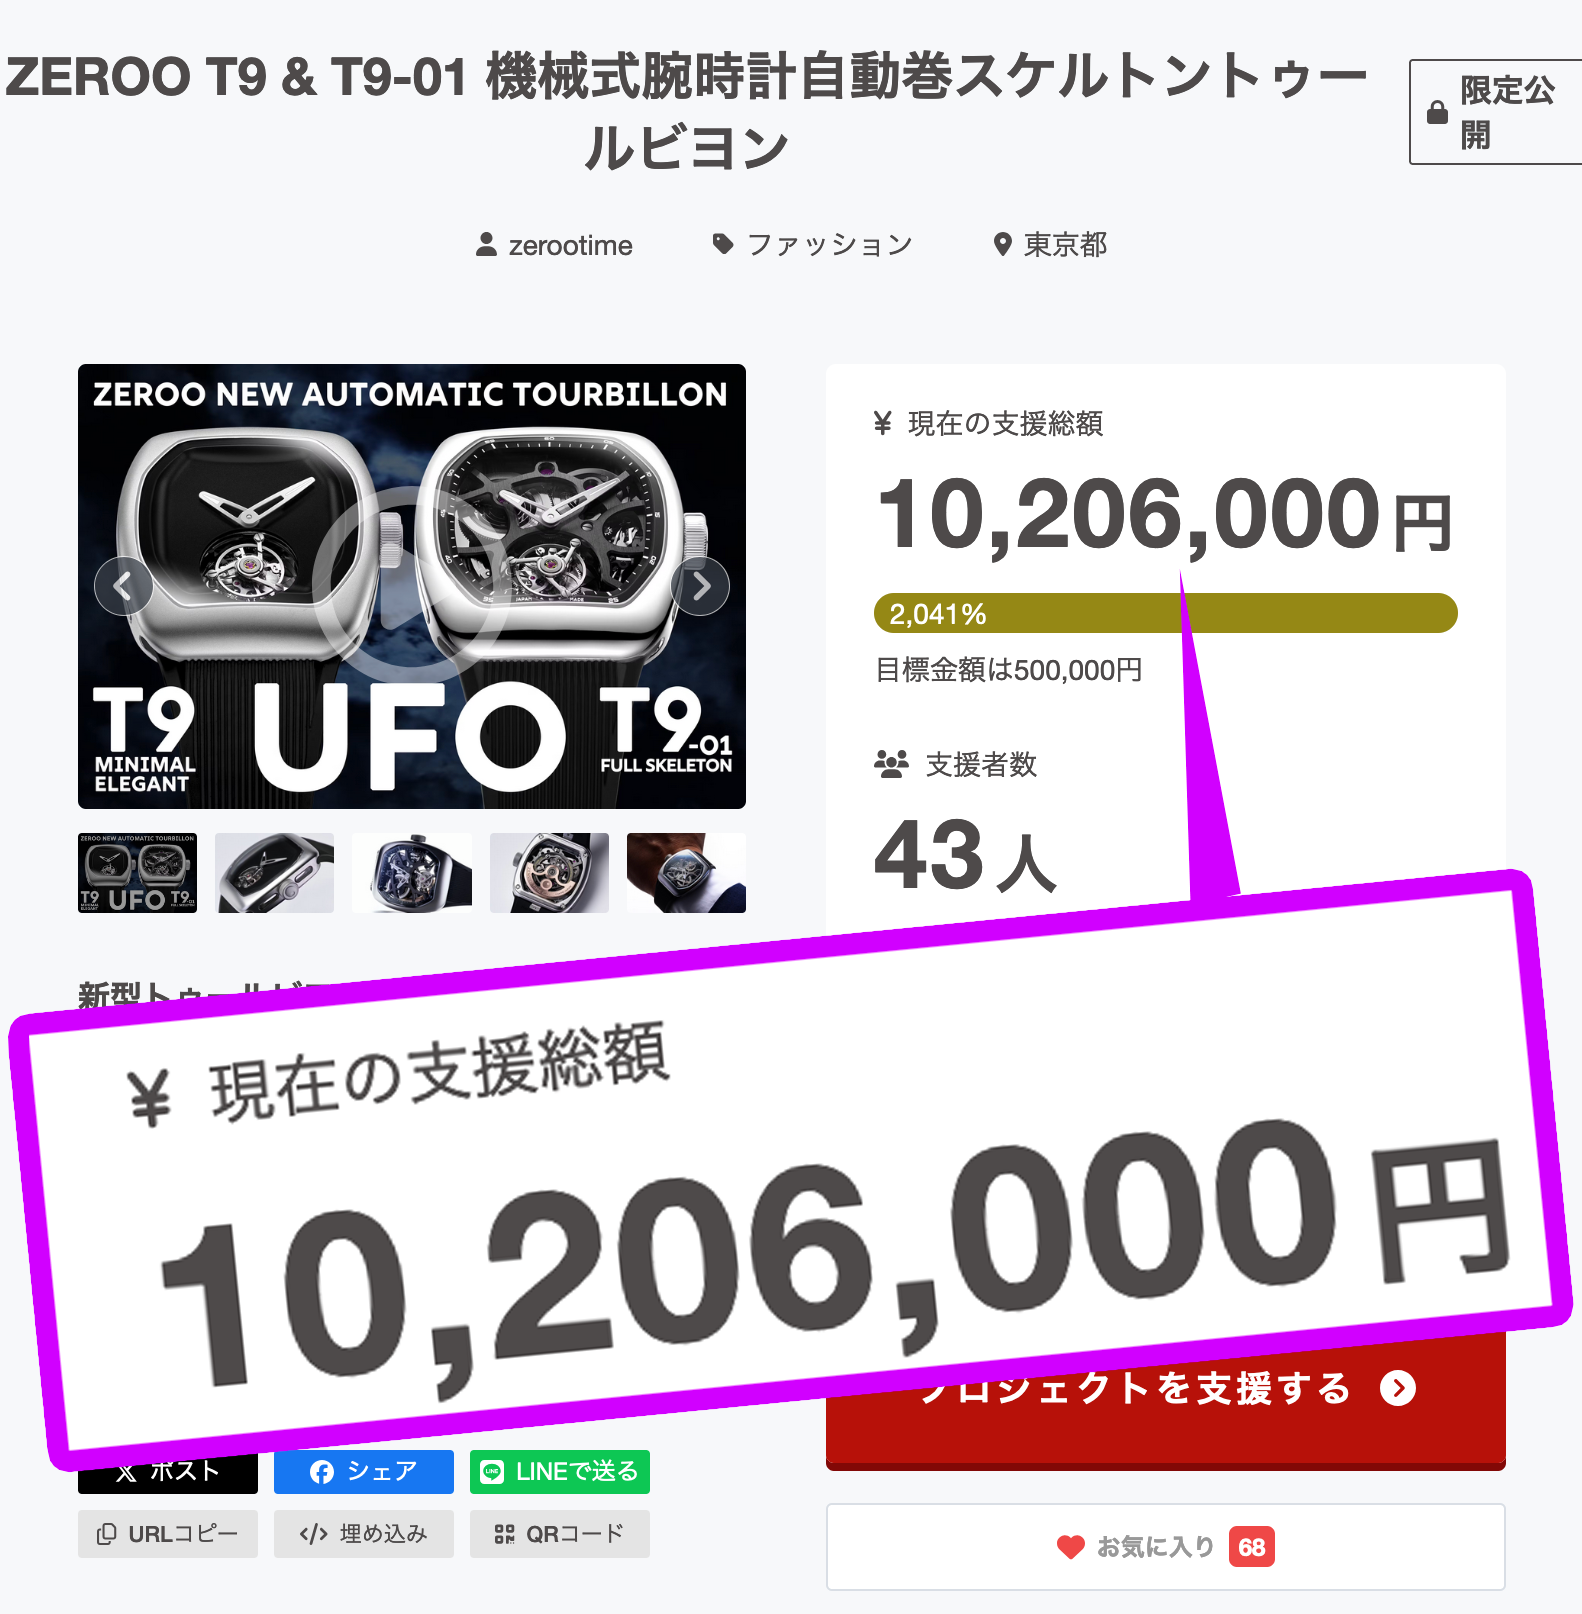
Task: Click the previous image arrow on the carousel
Action: point(123,586)
